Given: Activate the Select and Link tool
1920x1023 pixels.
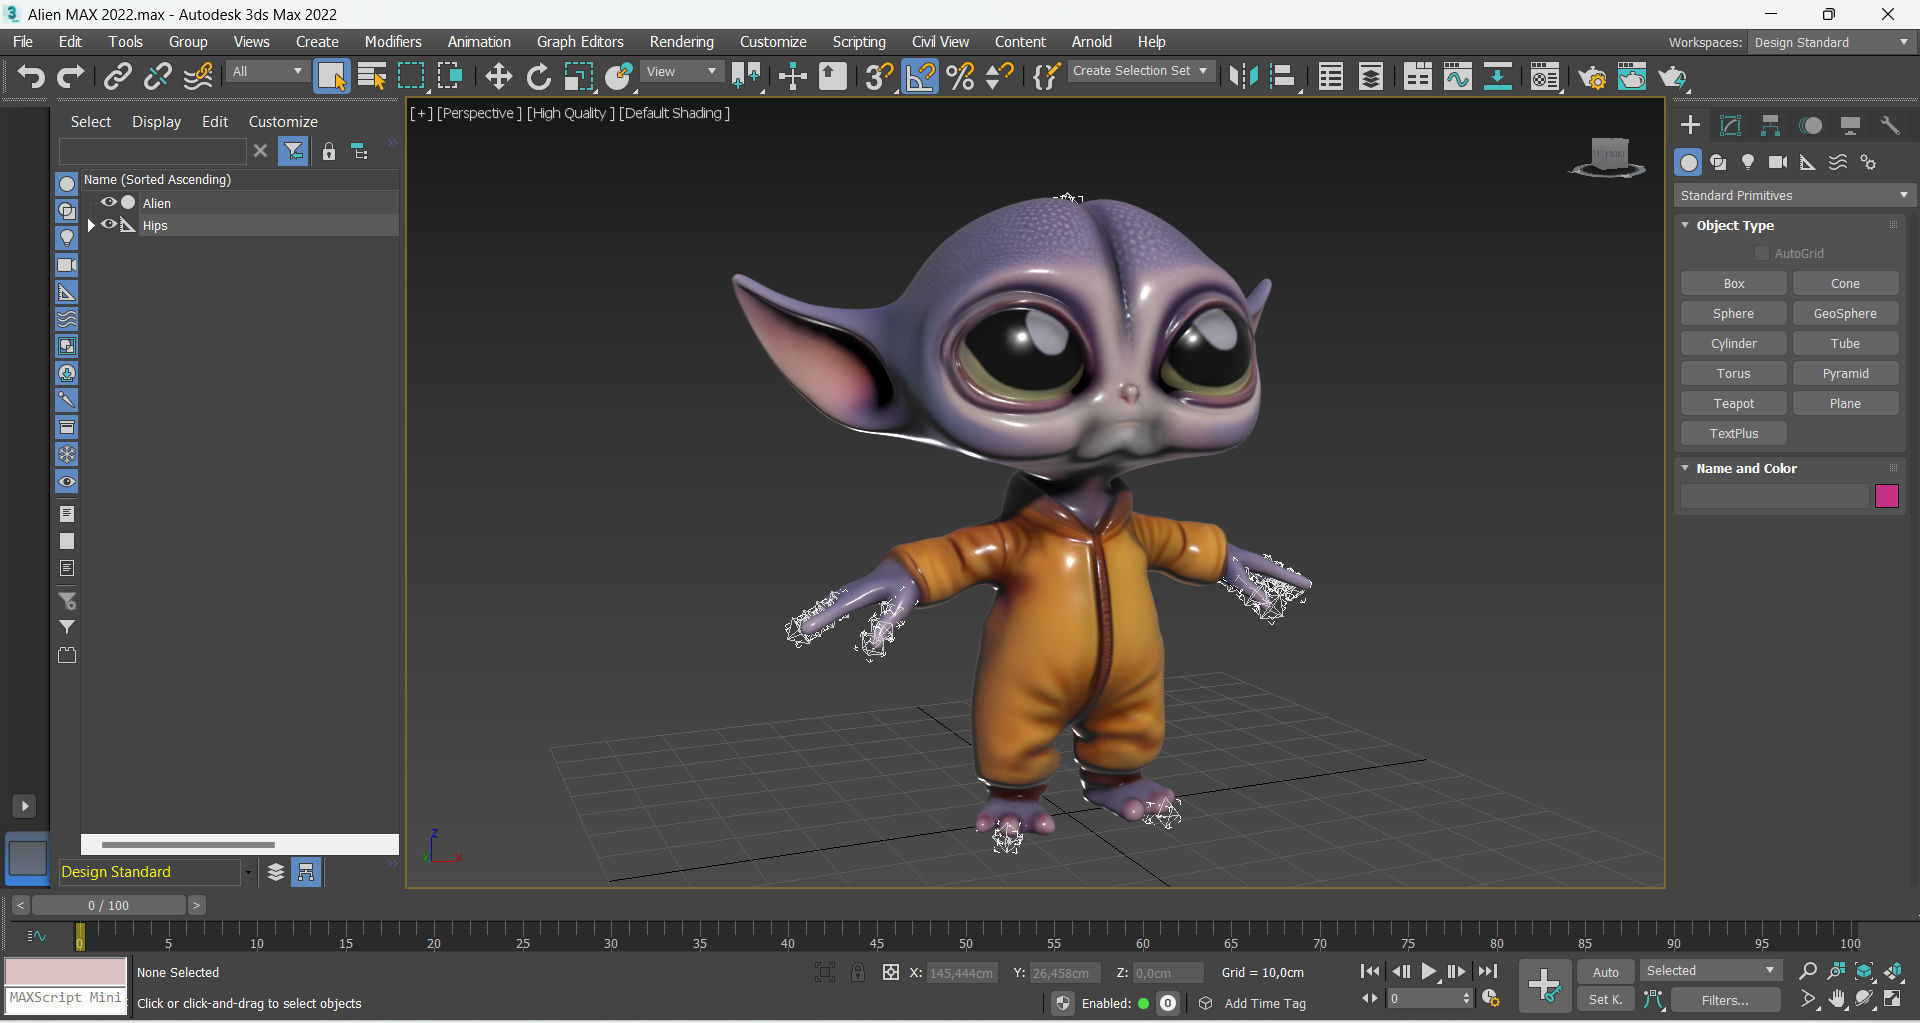Looking at the screenshot, I should pos(118,76).
